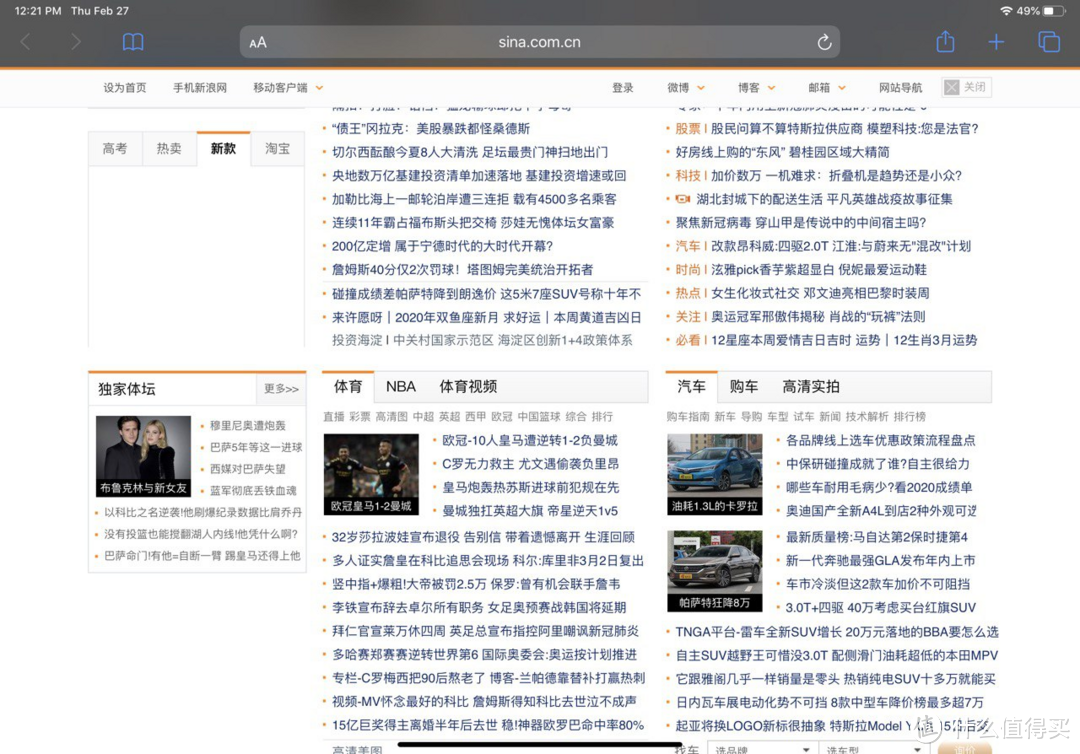
Task: Open the 博客 dropdown menu
Action: pyautogui.click(x=755, y=87)
